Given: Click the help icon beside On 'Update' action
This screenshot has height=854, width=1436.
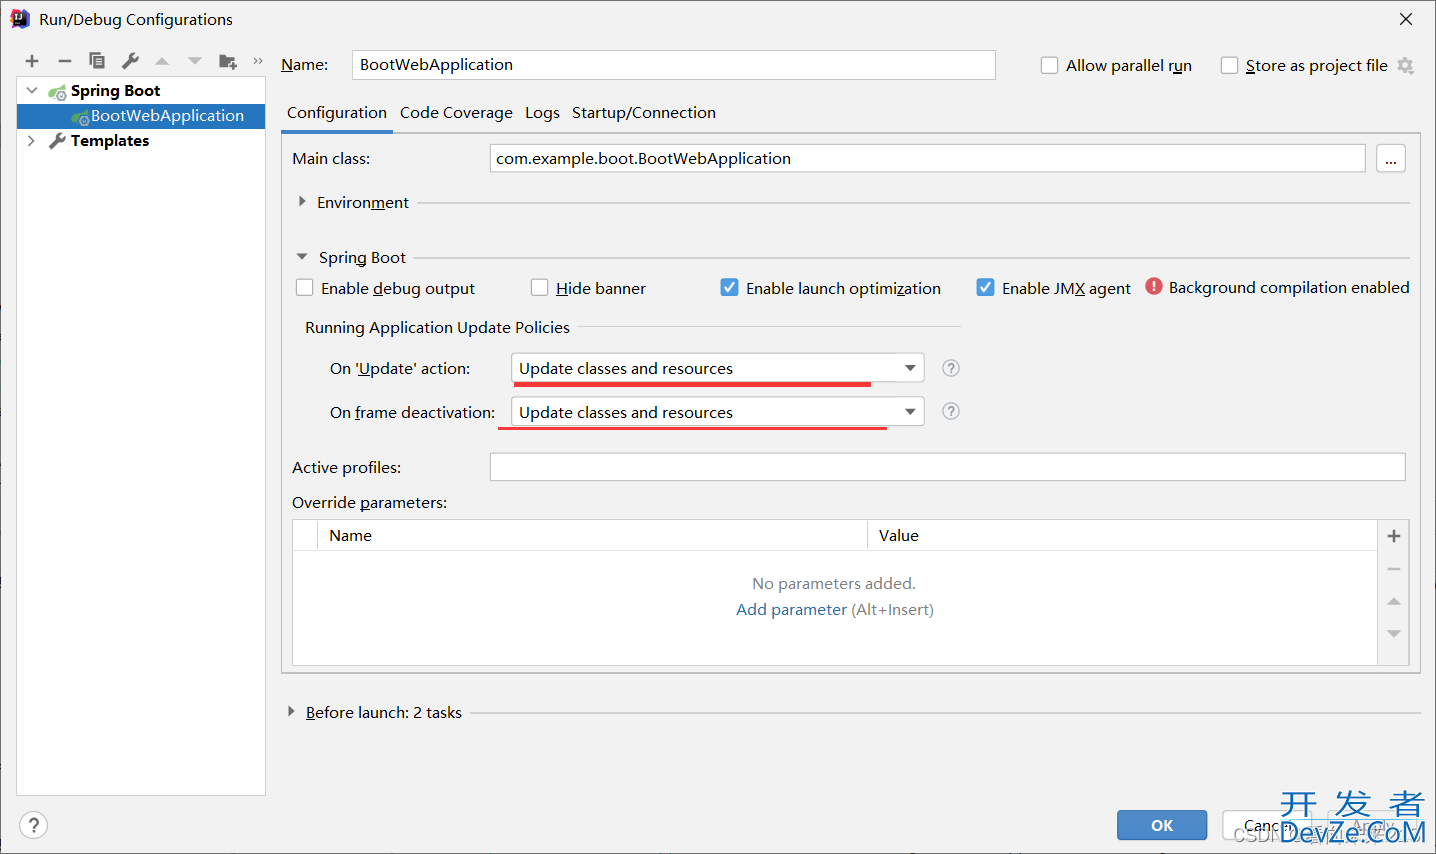Looking at the screenshot, I should pyautogui.click(x=951, y=368).
